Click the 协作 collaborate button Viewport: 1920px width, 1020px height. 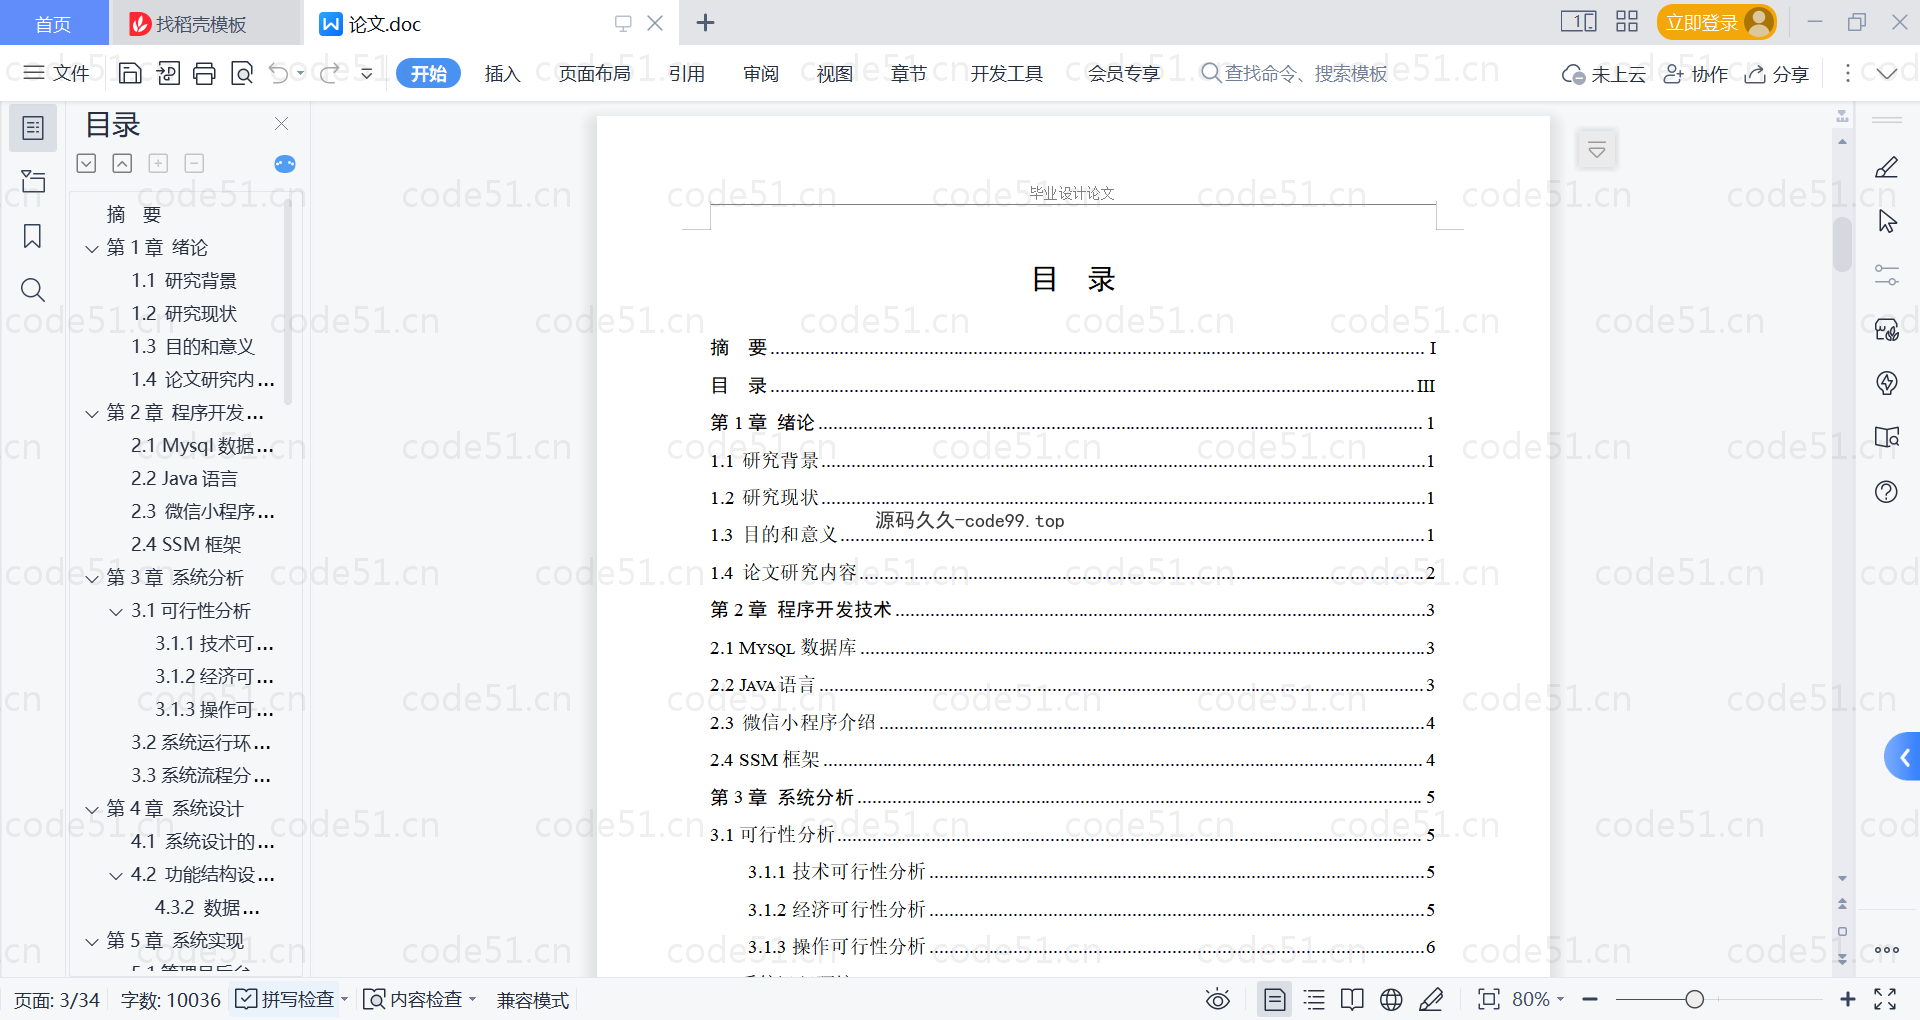tap(1695, 73)
